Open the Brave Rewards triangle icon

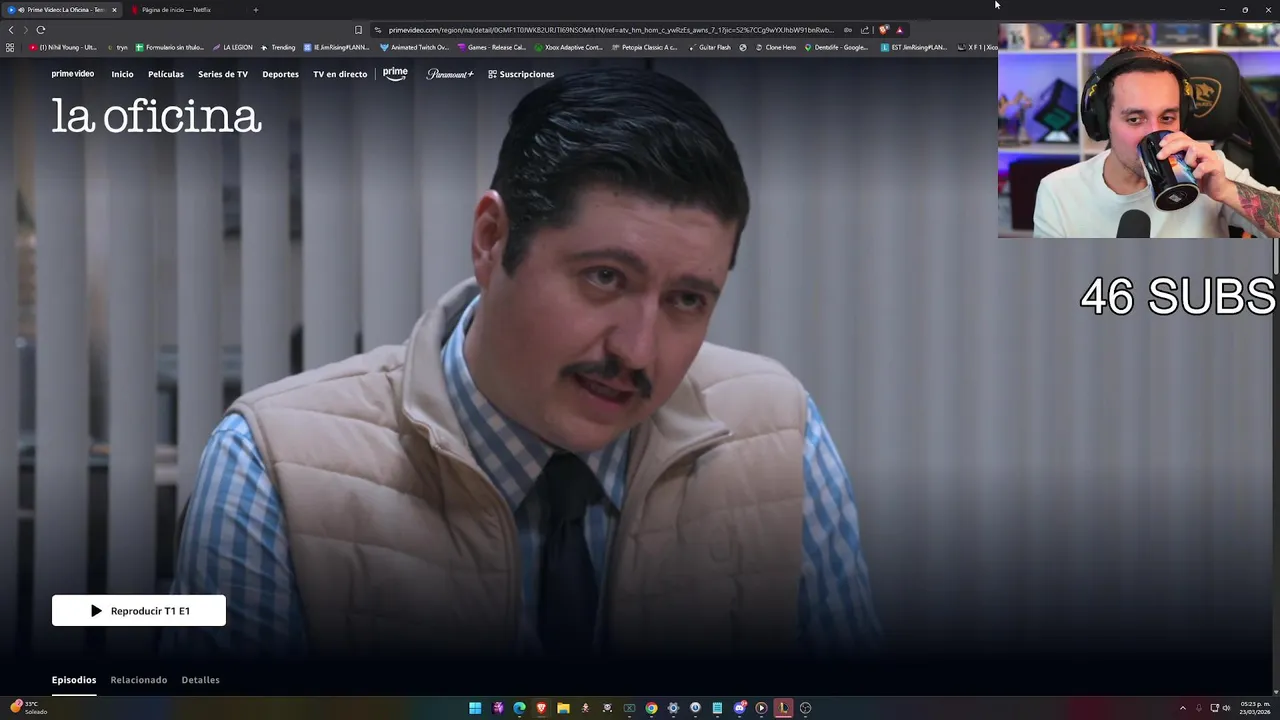tap(899, 30)
